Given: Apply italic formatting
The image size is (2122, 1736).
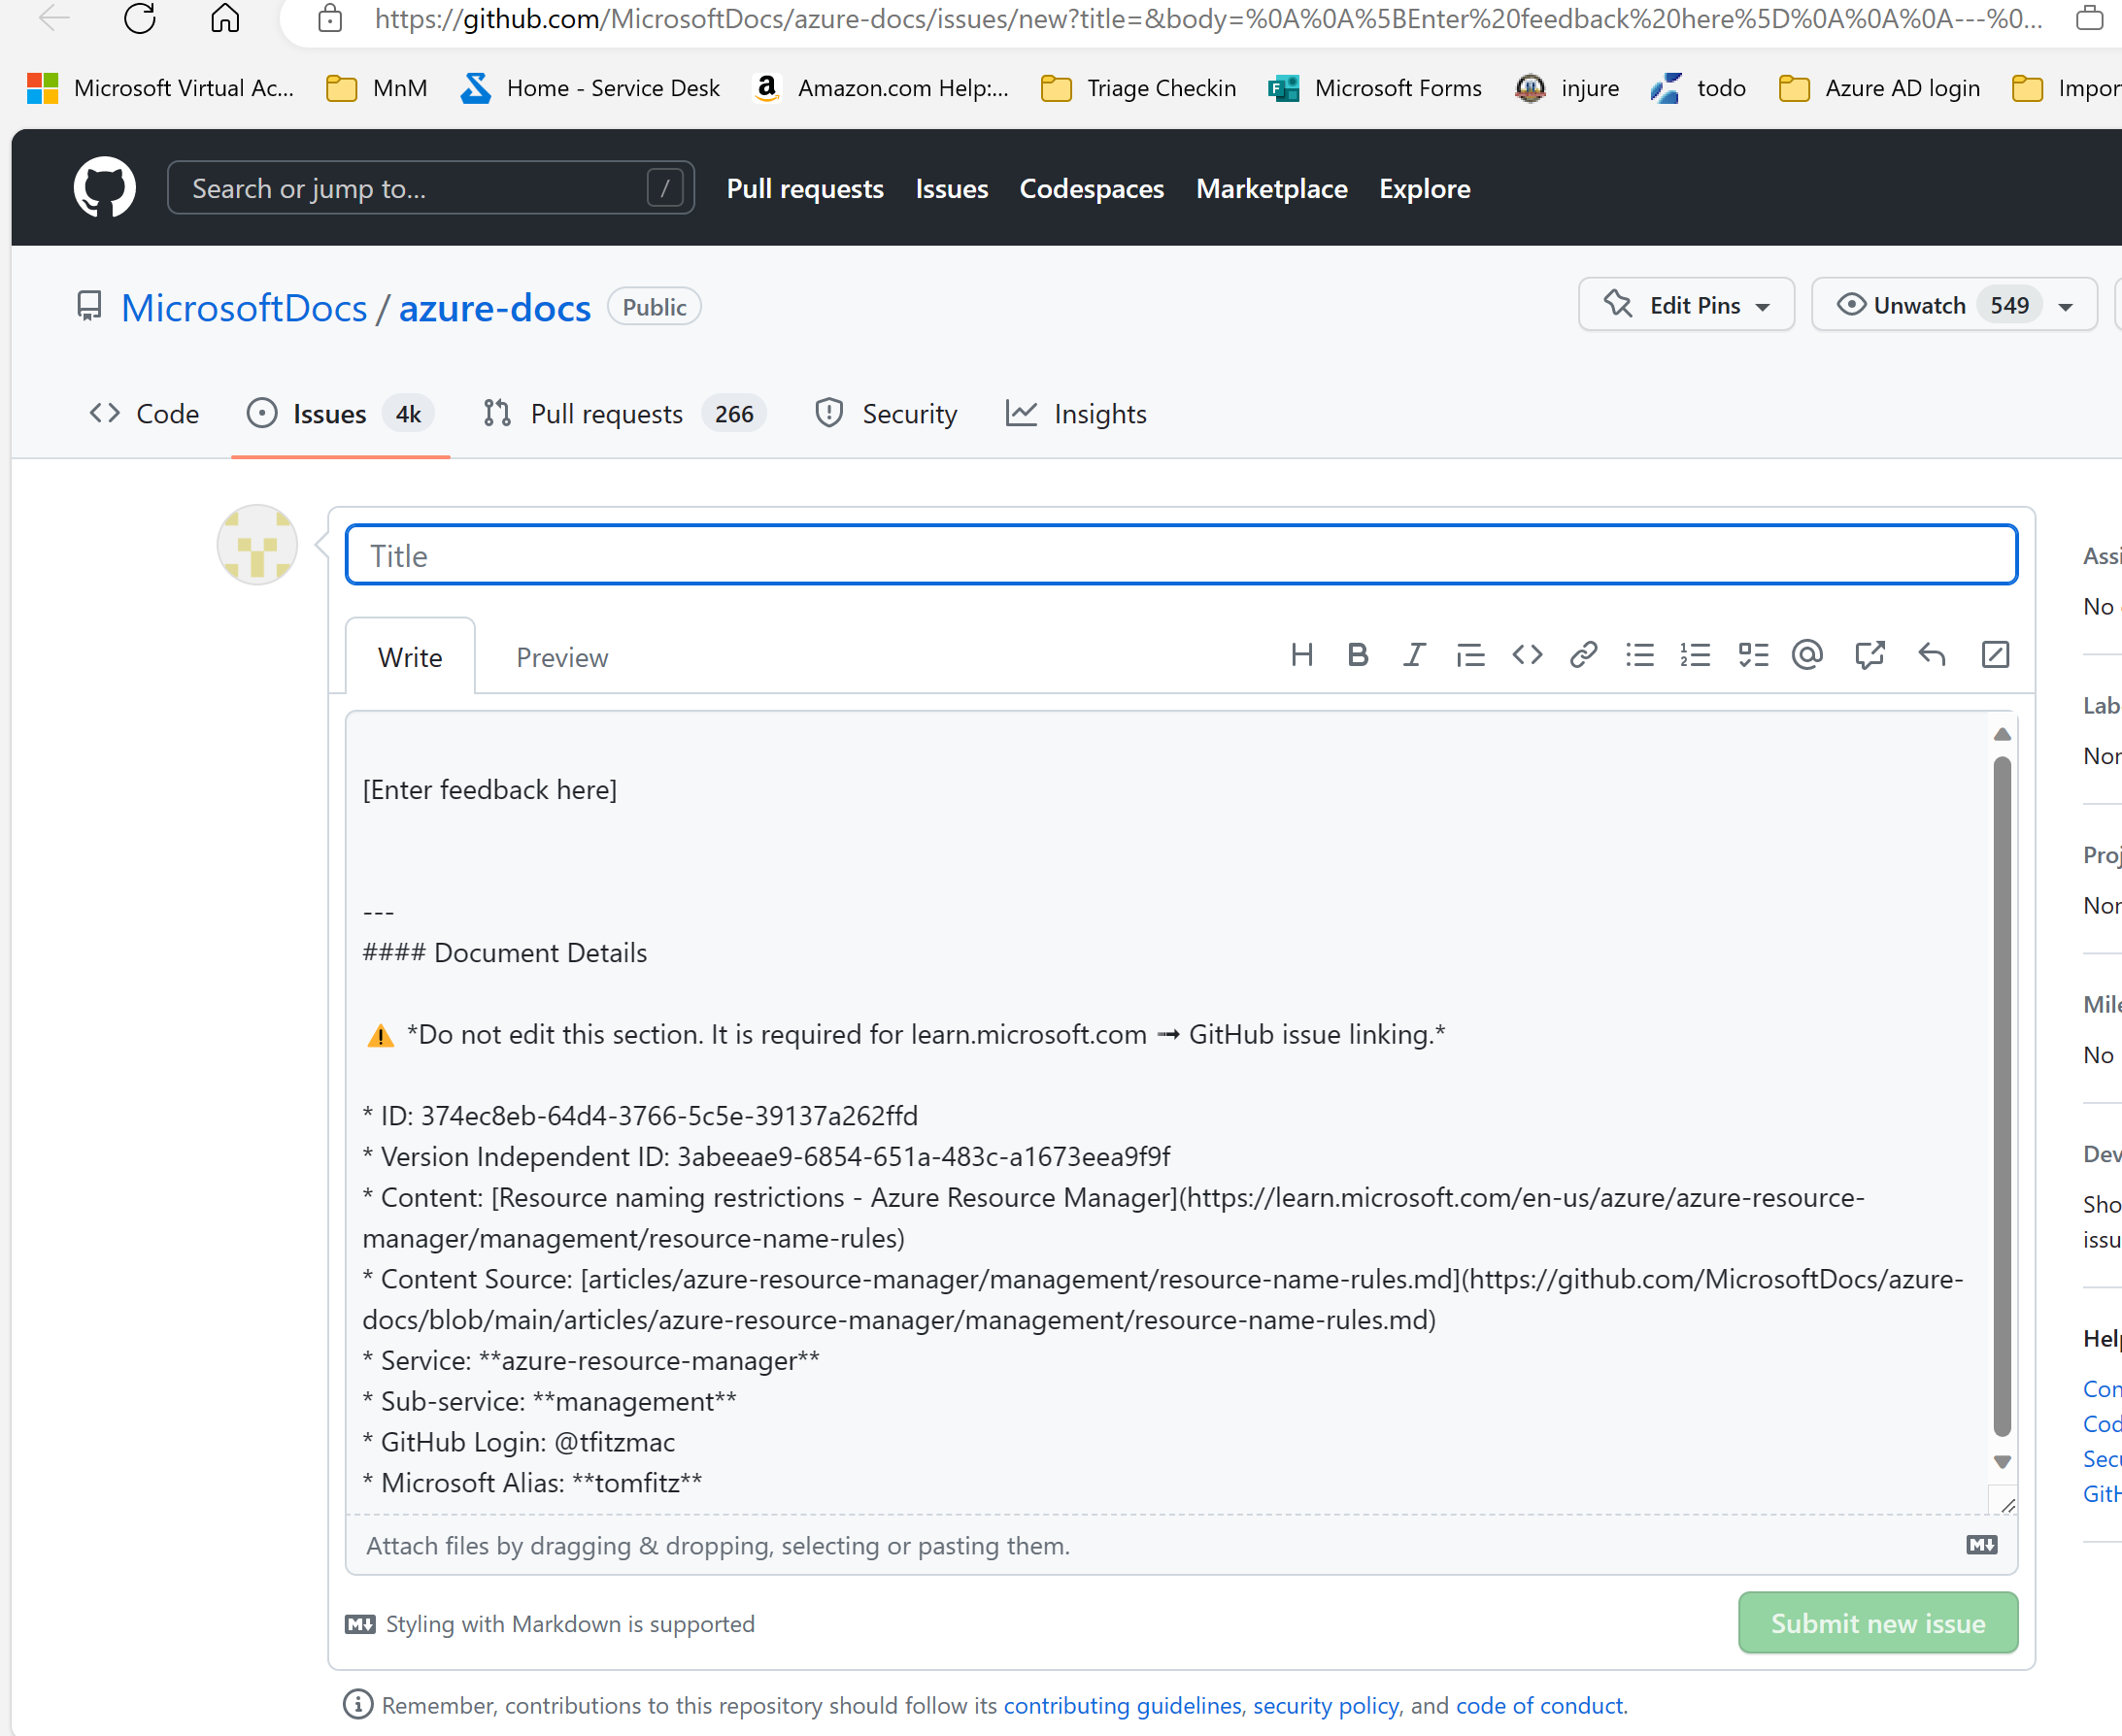Looking at the screenshot, I should point(1414,655).
